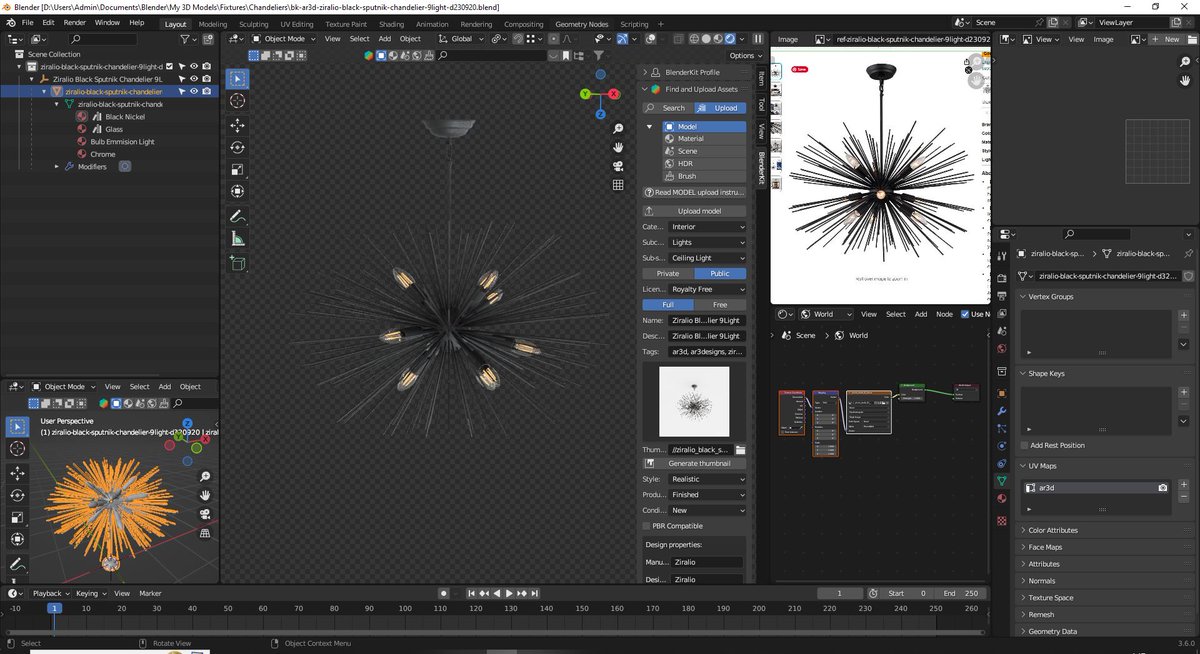Viewport: 1200px width, 654px height.
Task: Select the Rotate tool in main viewport toolbar
Action: tap(237, 147)
